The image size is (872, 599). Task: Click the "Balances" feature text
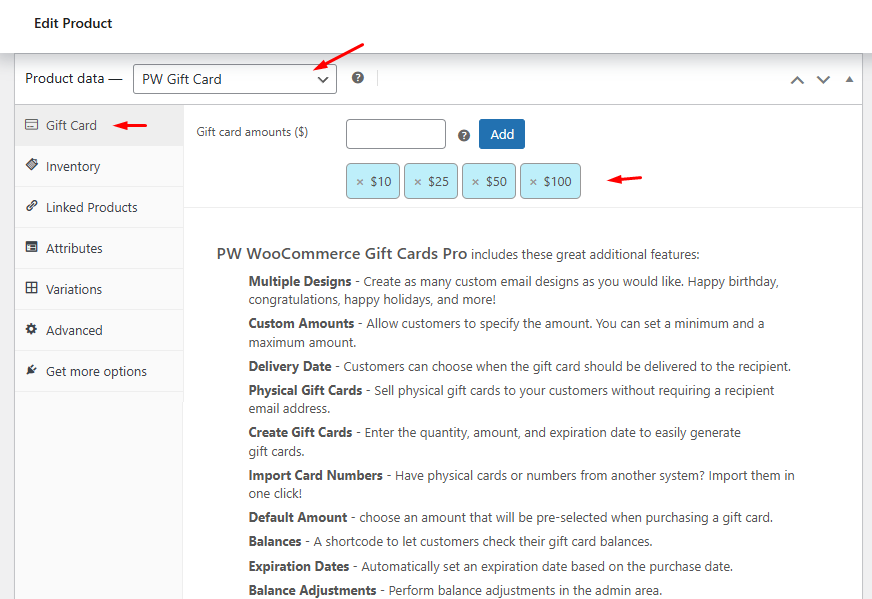(275, 542)
